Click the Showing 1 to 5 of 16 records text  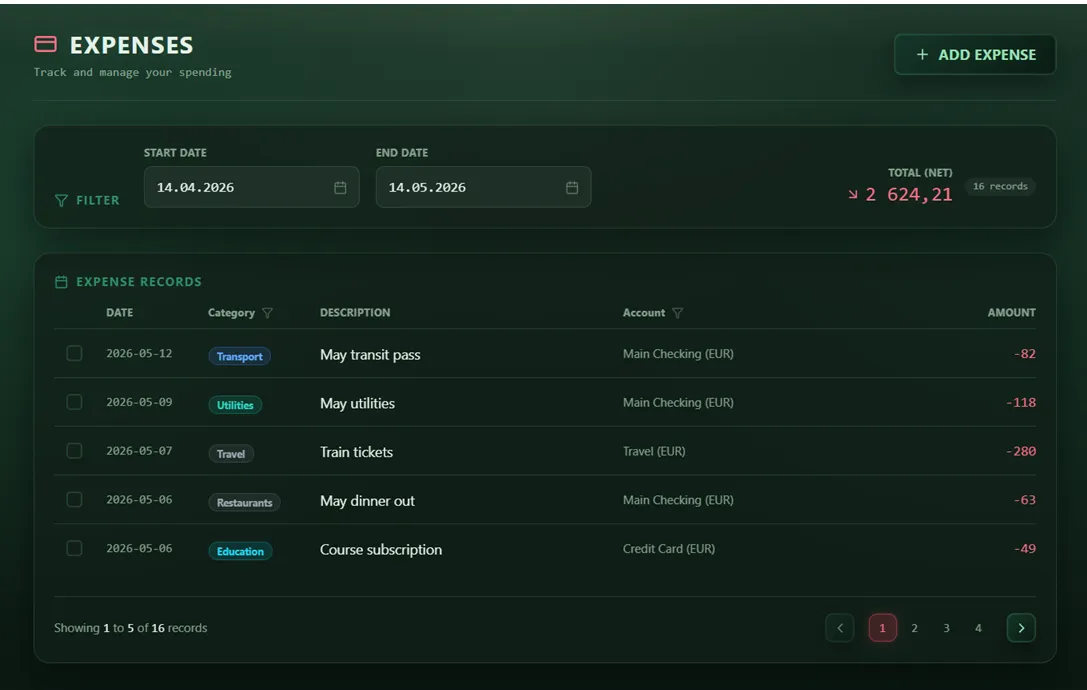(x=130, y=628)
